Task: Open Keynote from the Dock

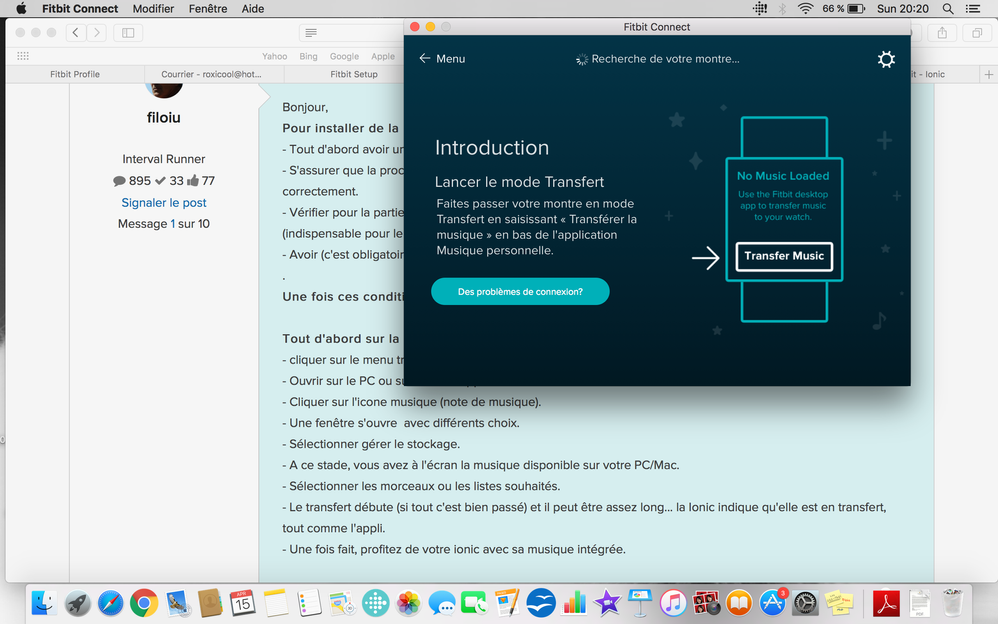Action: point(640,602)
